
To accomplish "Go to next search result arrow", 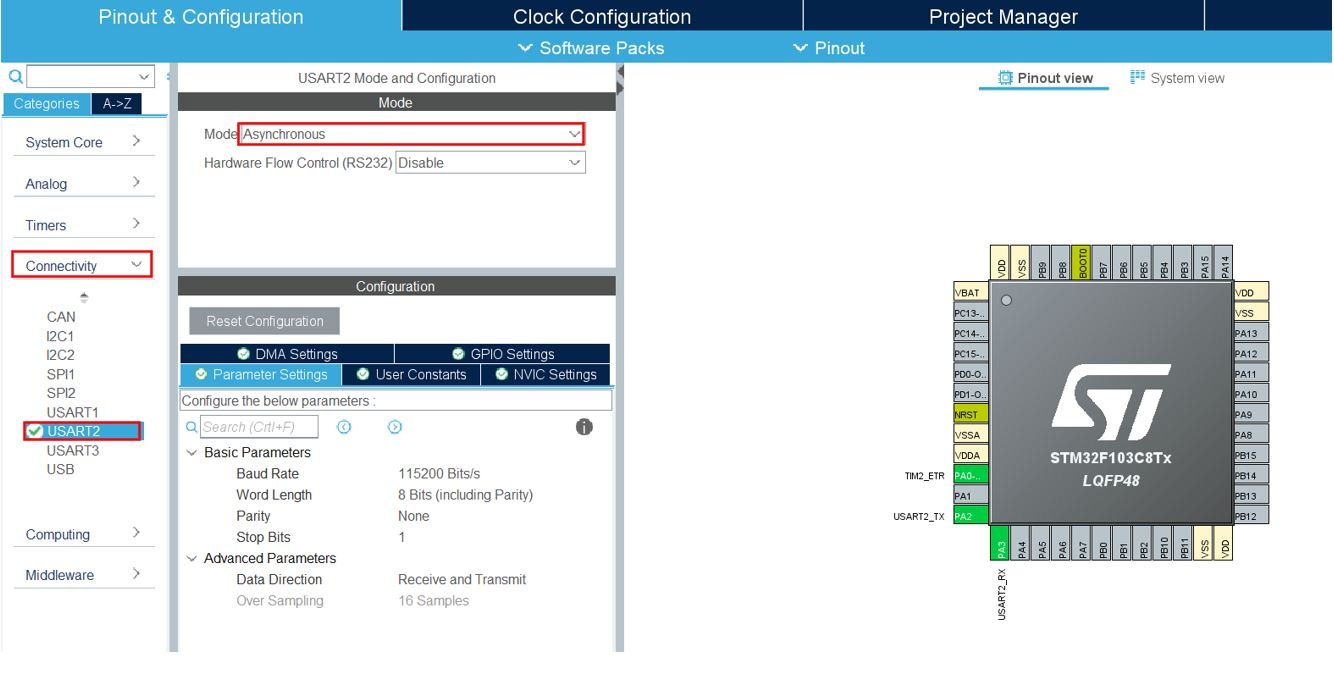I will click(395, 427).
